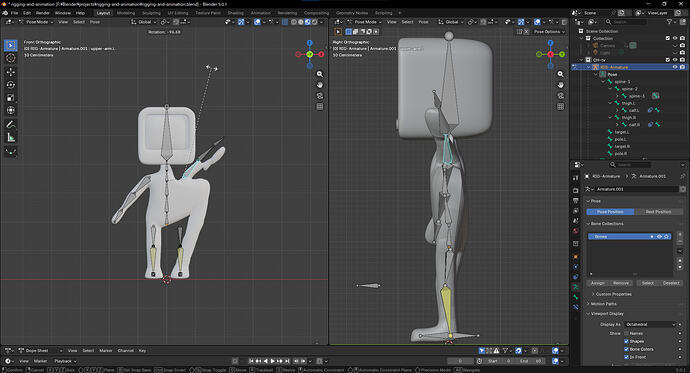The width and height of the screenshot is (690, 373).
Task: Click the Rest Position button
Action: [658, 212]
